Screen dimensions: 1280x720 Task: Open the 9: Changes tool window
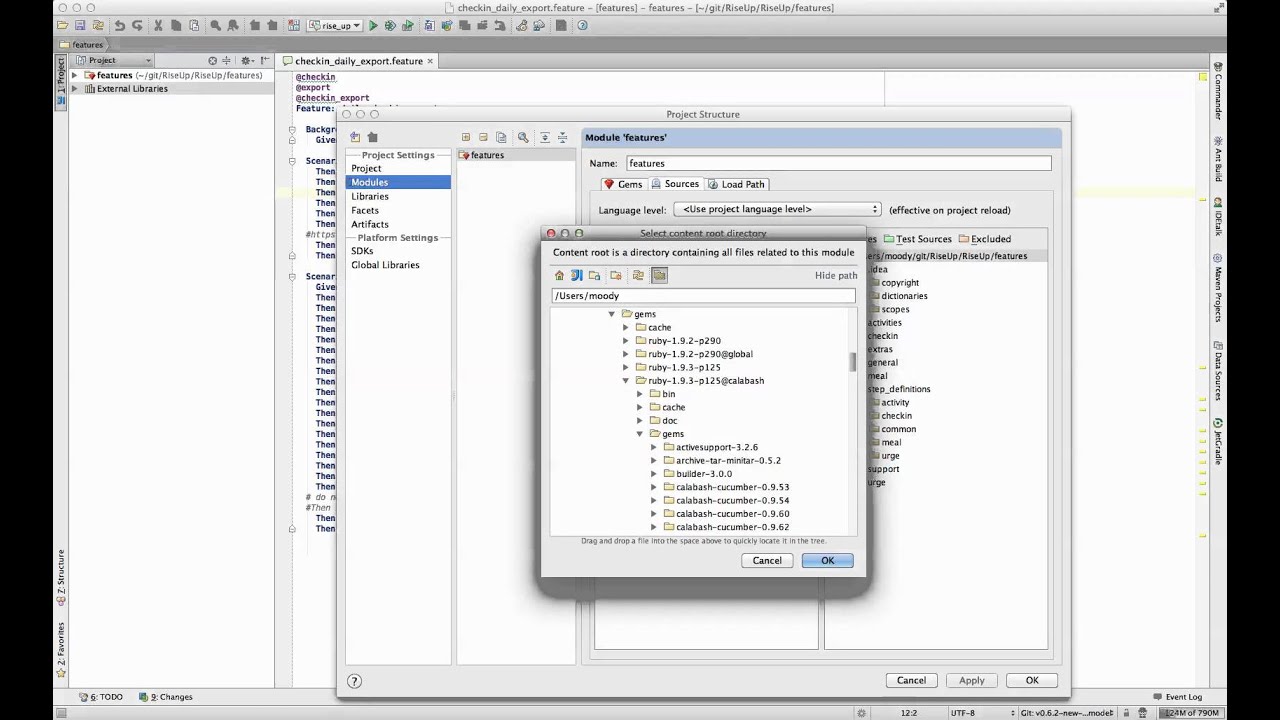pos(167,697)
